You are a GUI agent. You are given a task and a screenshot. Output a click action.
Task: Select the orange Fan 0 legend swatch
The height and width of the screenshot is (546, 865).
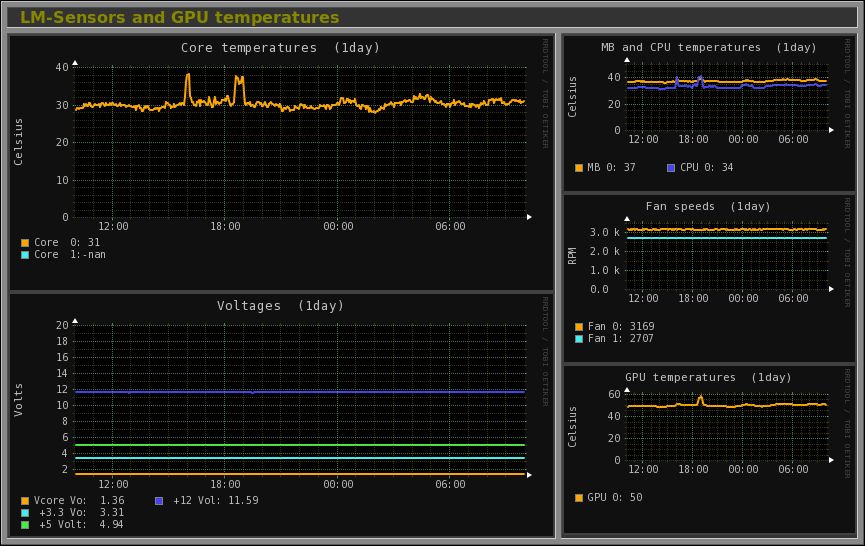[579, 327]
